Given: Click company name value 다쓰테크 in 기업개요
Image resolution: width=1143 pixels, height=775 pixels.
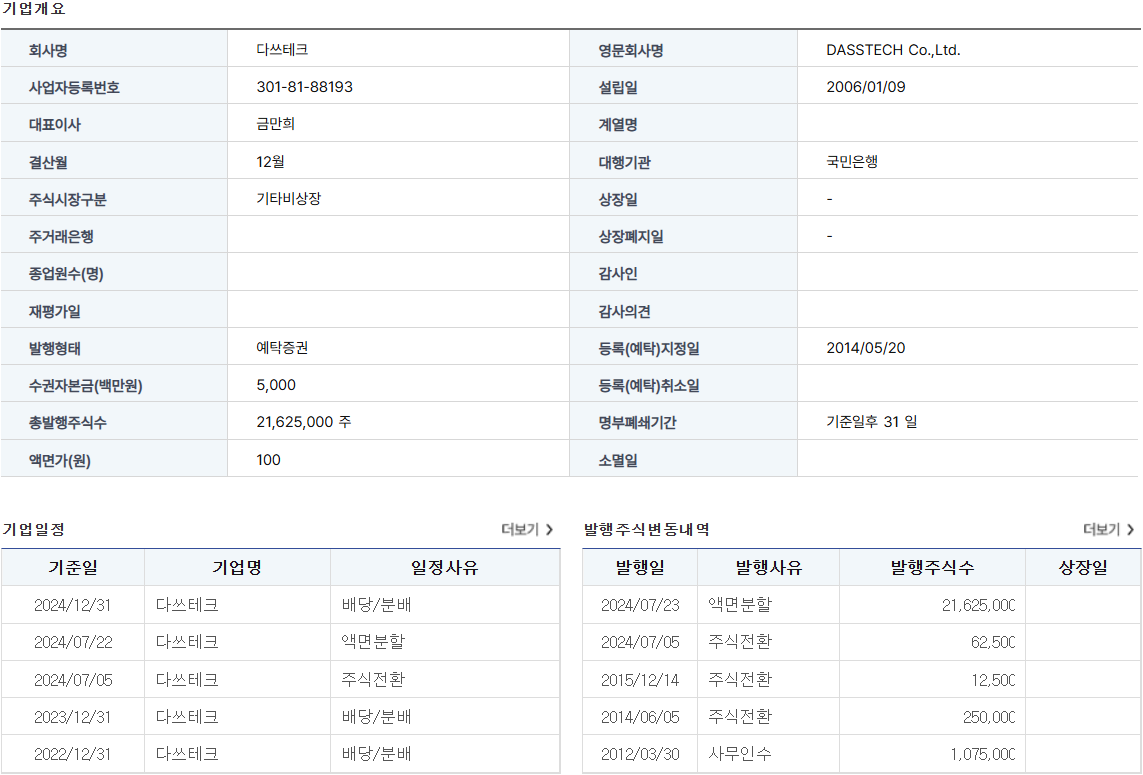Looking at the screenshot, I should click(x=282, y=49).
